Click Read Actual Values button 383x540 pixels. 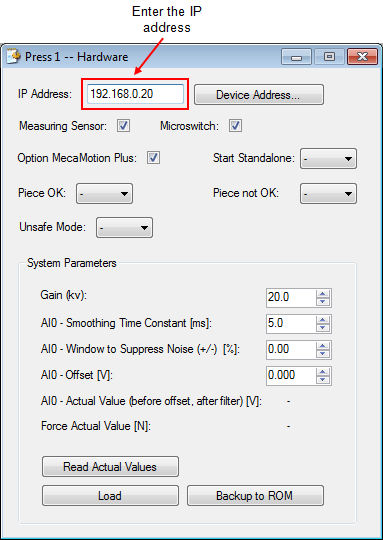coord(110,467)
